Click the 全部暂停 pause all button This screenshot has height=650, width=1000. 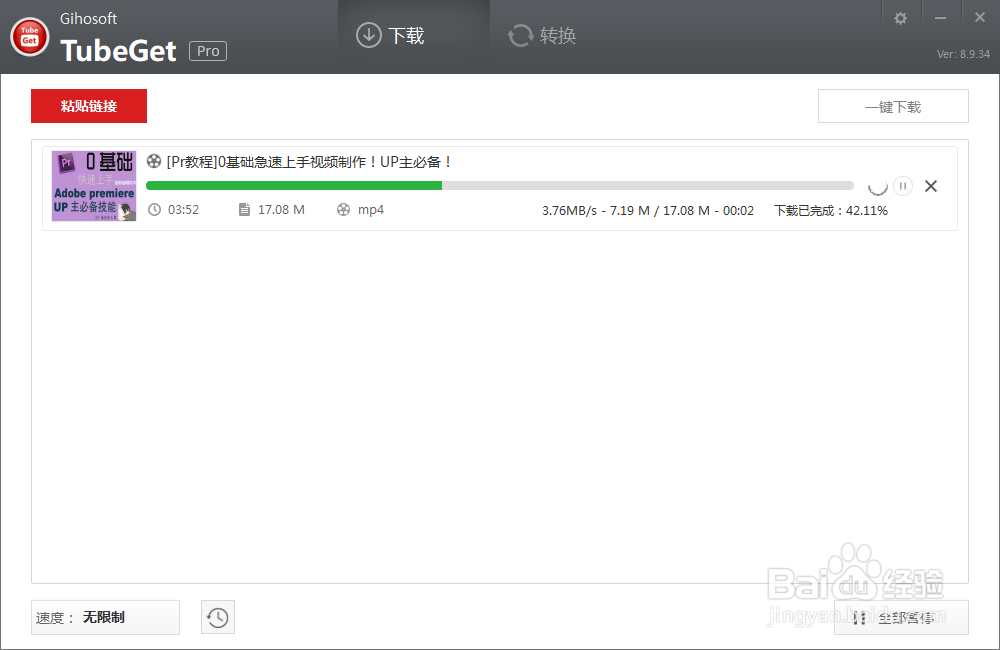tap(901, 617)
